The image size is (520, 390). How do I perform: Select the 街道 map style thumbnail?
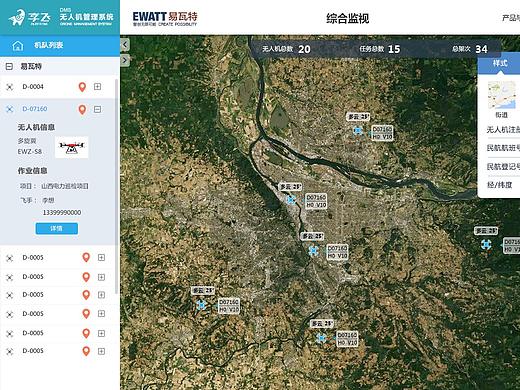tap(502, 95)
